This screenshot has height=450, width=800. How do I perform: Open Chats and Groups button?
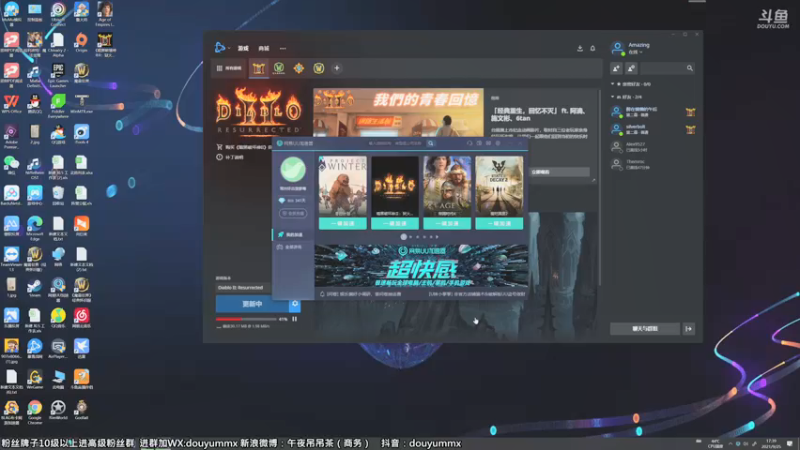click(645, 329)
